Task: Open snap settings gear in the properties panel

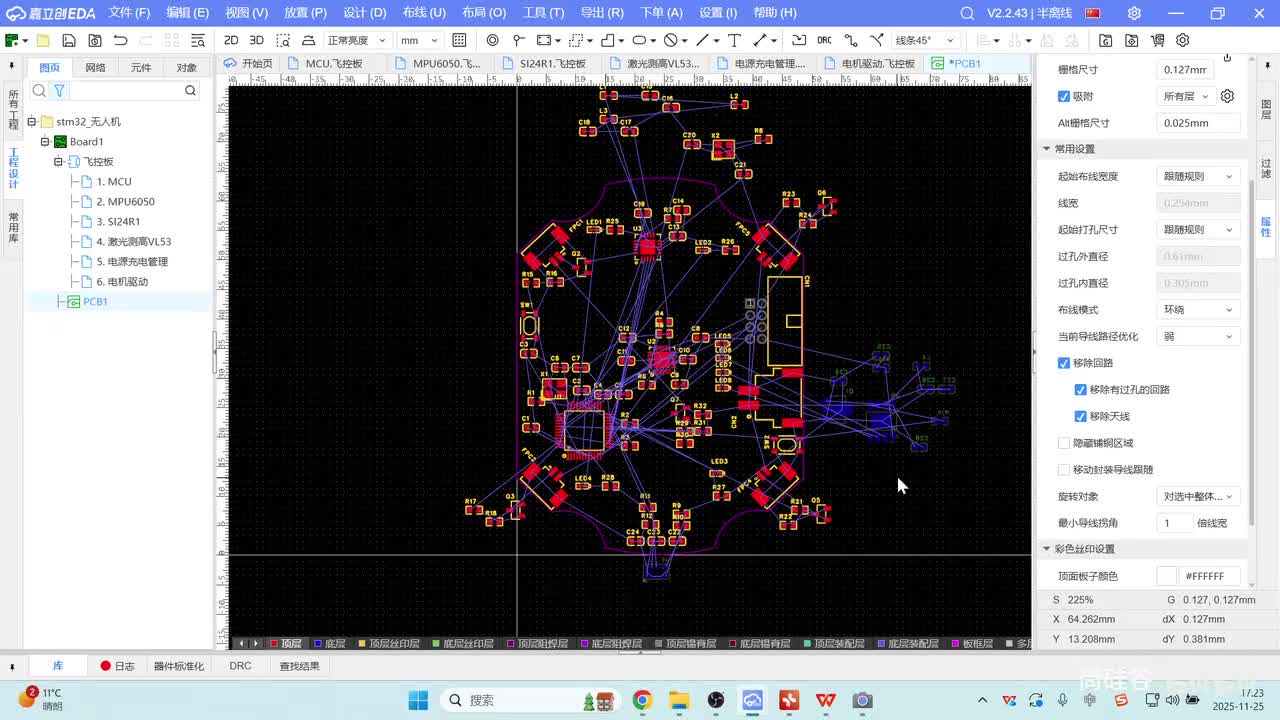Action: (x=1227, y=96)
